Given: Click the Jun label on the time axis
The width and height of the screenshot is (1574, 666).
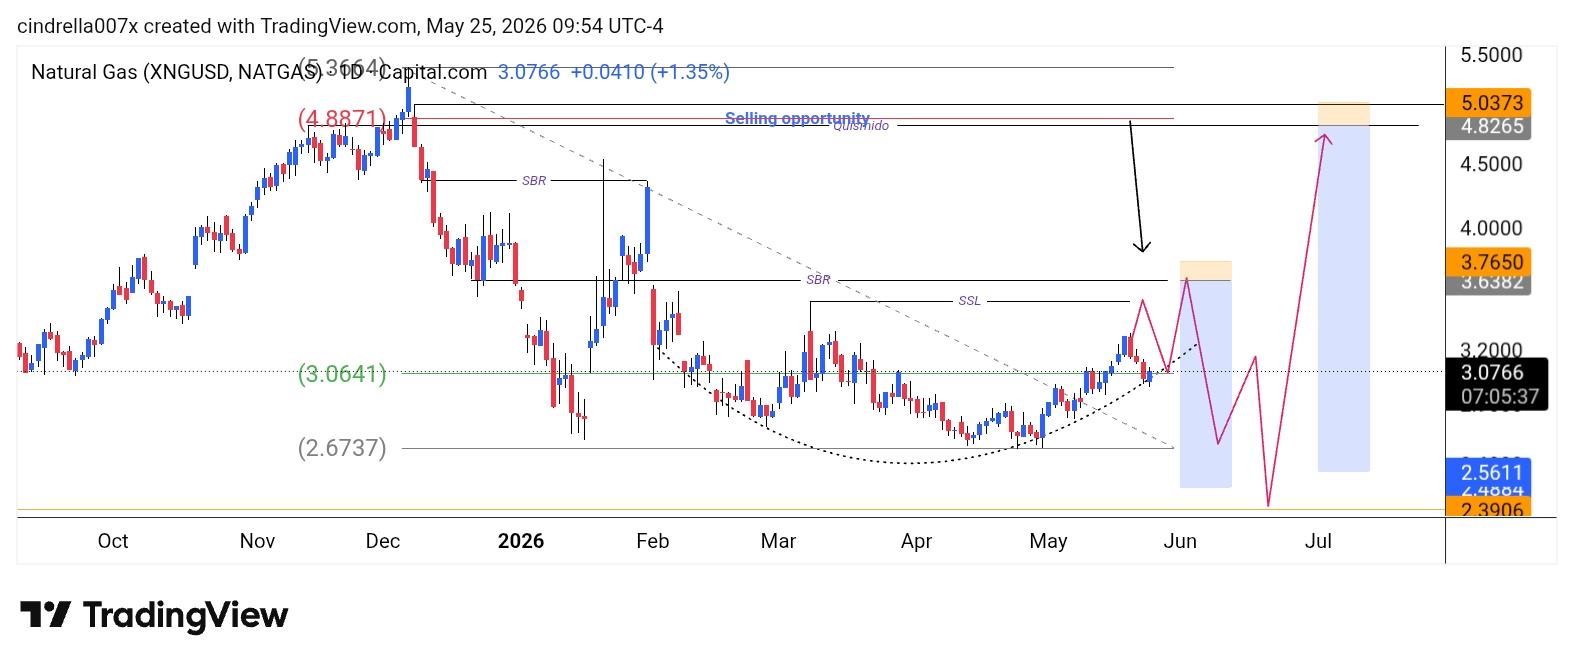Looking at the screenshot, I should (1180, 541).
